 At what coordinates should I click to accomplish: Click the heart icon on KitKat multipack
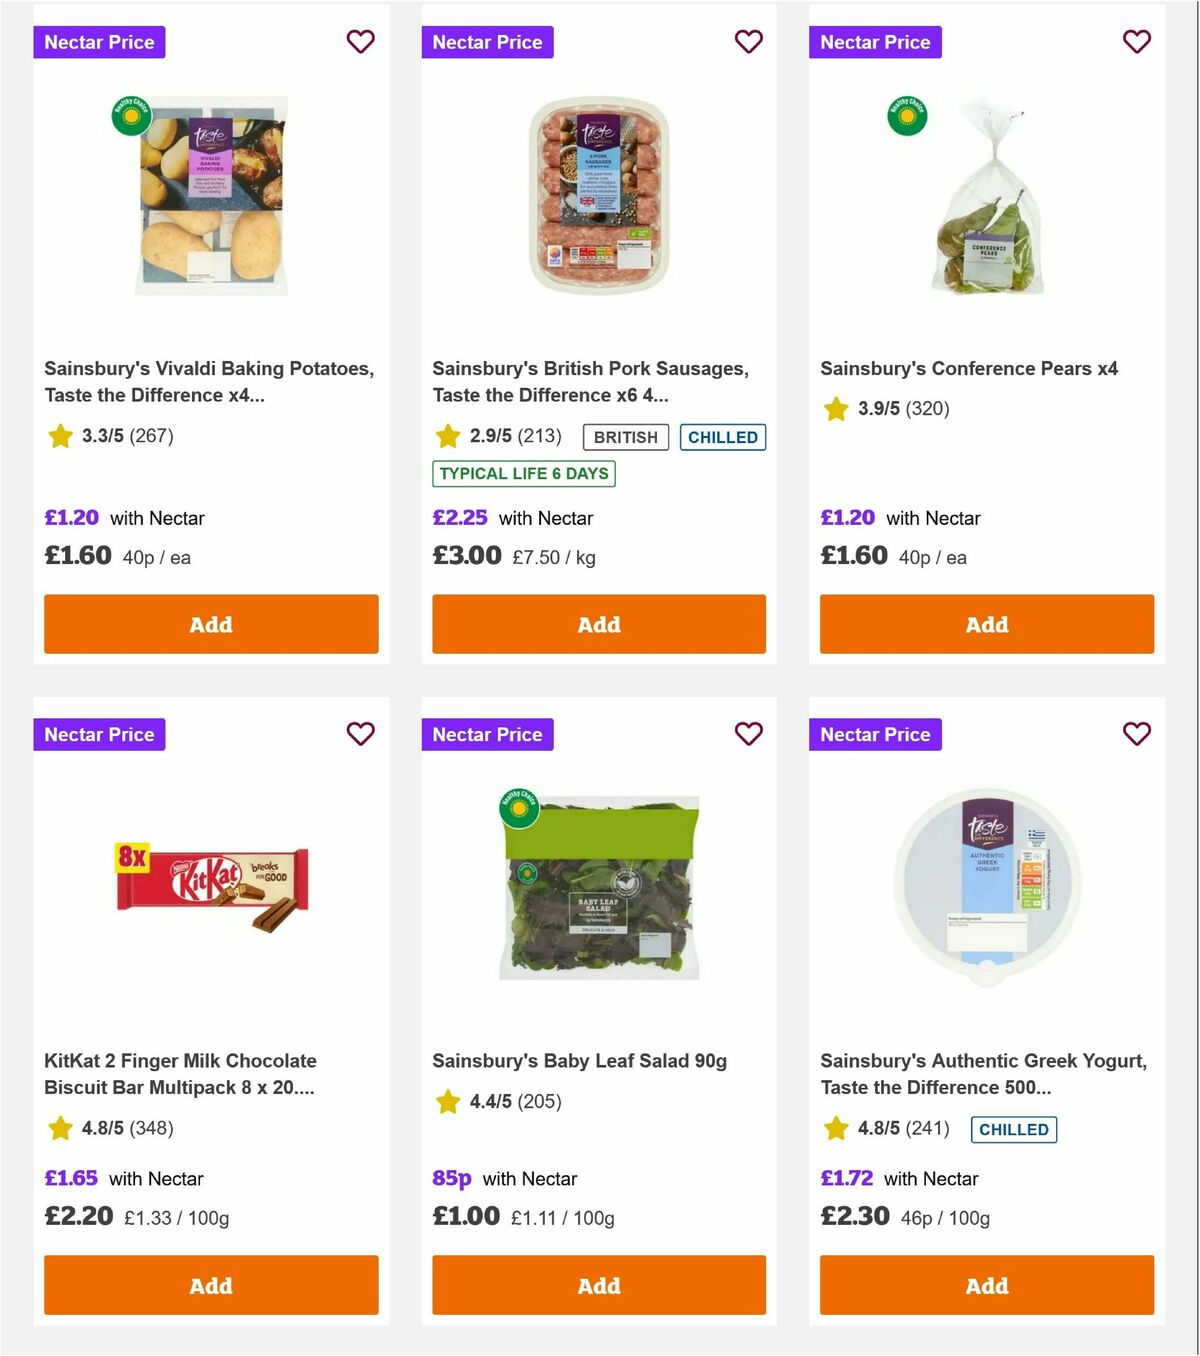(360, 734)
